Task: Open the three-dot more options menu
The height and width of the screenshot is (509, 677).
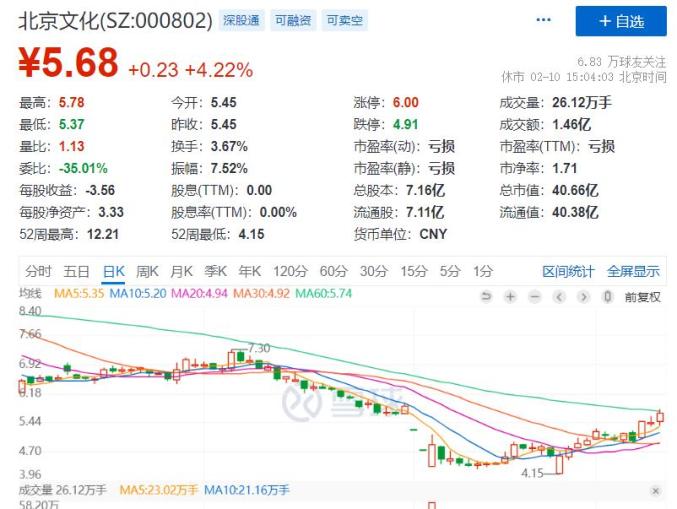Action: (543, 20)
